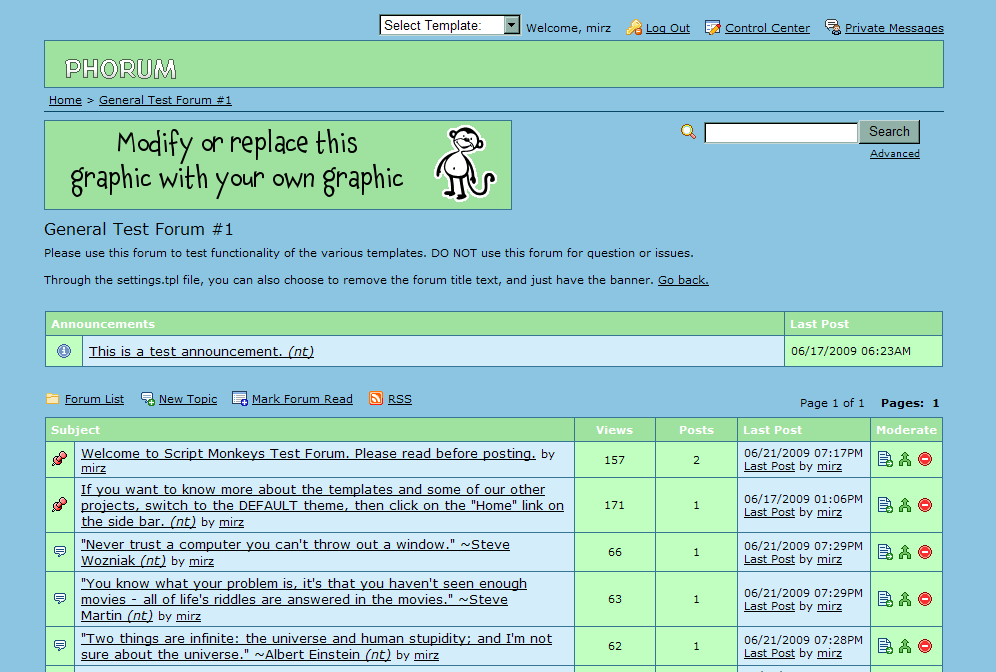Click page number 1 next to Pages
996x672 pixels.
pos(936,403)
